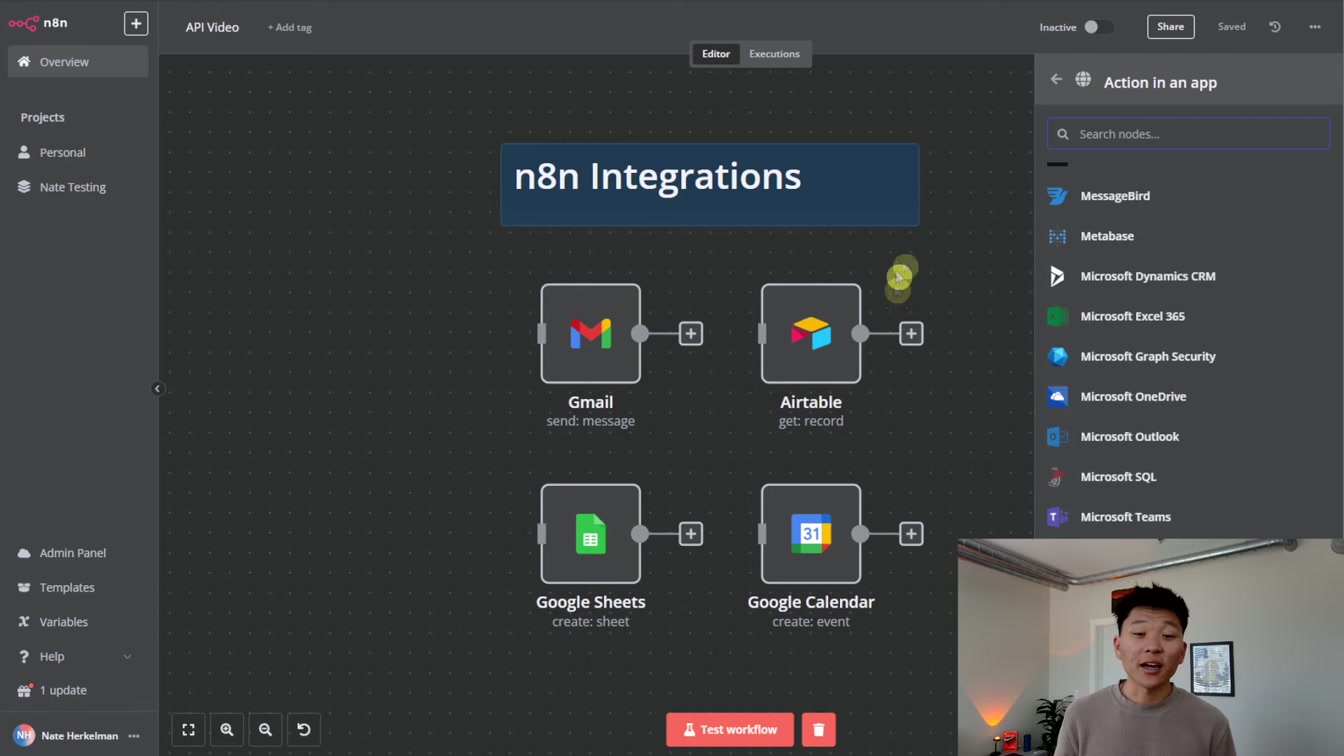The height and width of the screenshot is (756, 1344).
Task: View the 1 update notice
Action: pyautogui.click(x=78, y=691)
